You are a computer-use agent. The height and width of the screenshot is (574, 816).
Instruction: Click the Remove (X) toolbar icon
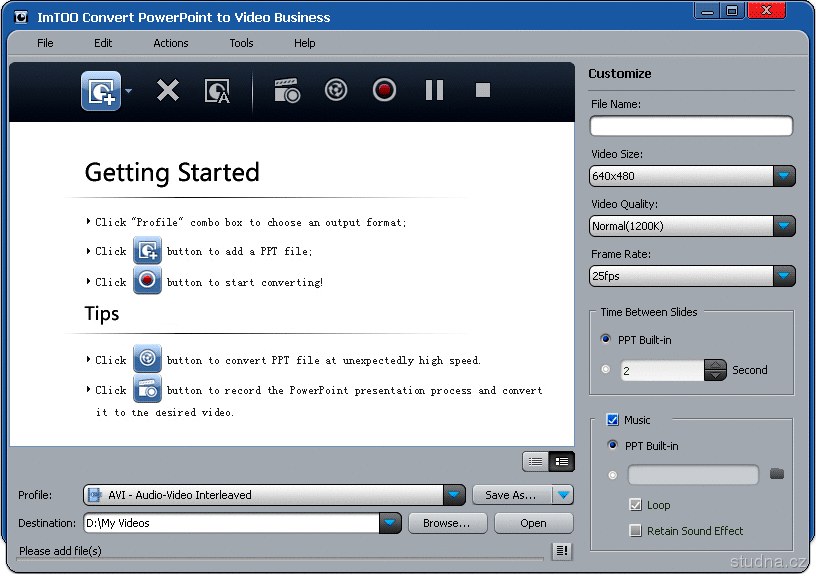click(168, 90)
